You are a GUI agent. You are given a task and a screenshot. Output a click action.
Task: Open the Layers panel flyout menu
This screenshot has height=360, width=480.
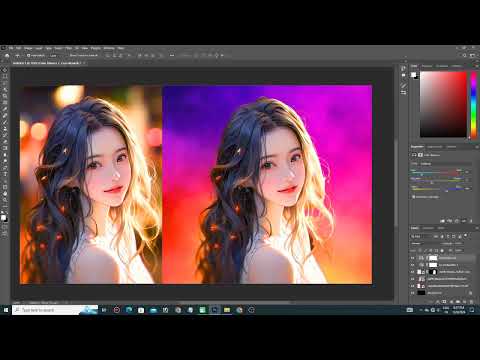click(x=477, y=228)
